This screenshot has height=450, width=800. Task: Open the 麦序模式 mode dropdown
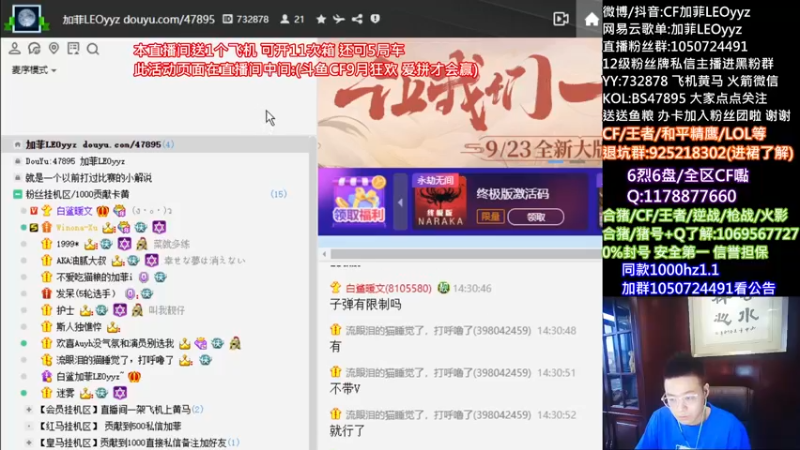coord(34,70)
